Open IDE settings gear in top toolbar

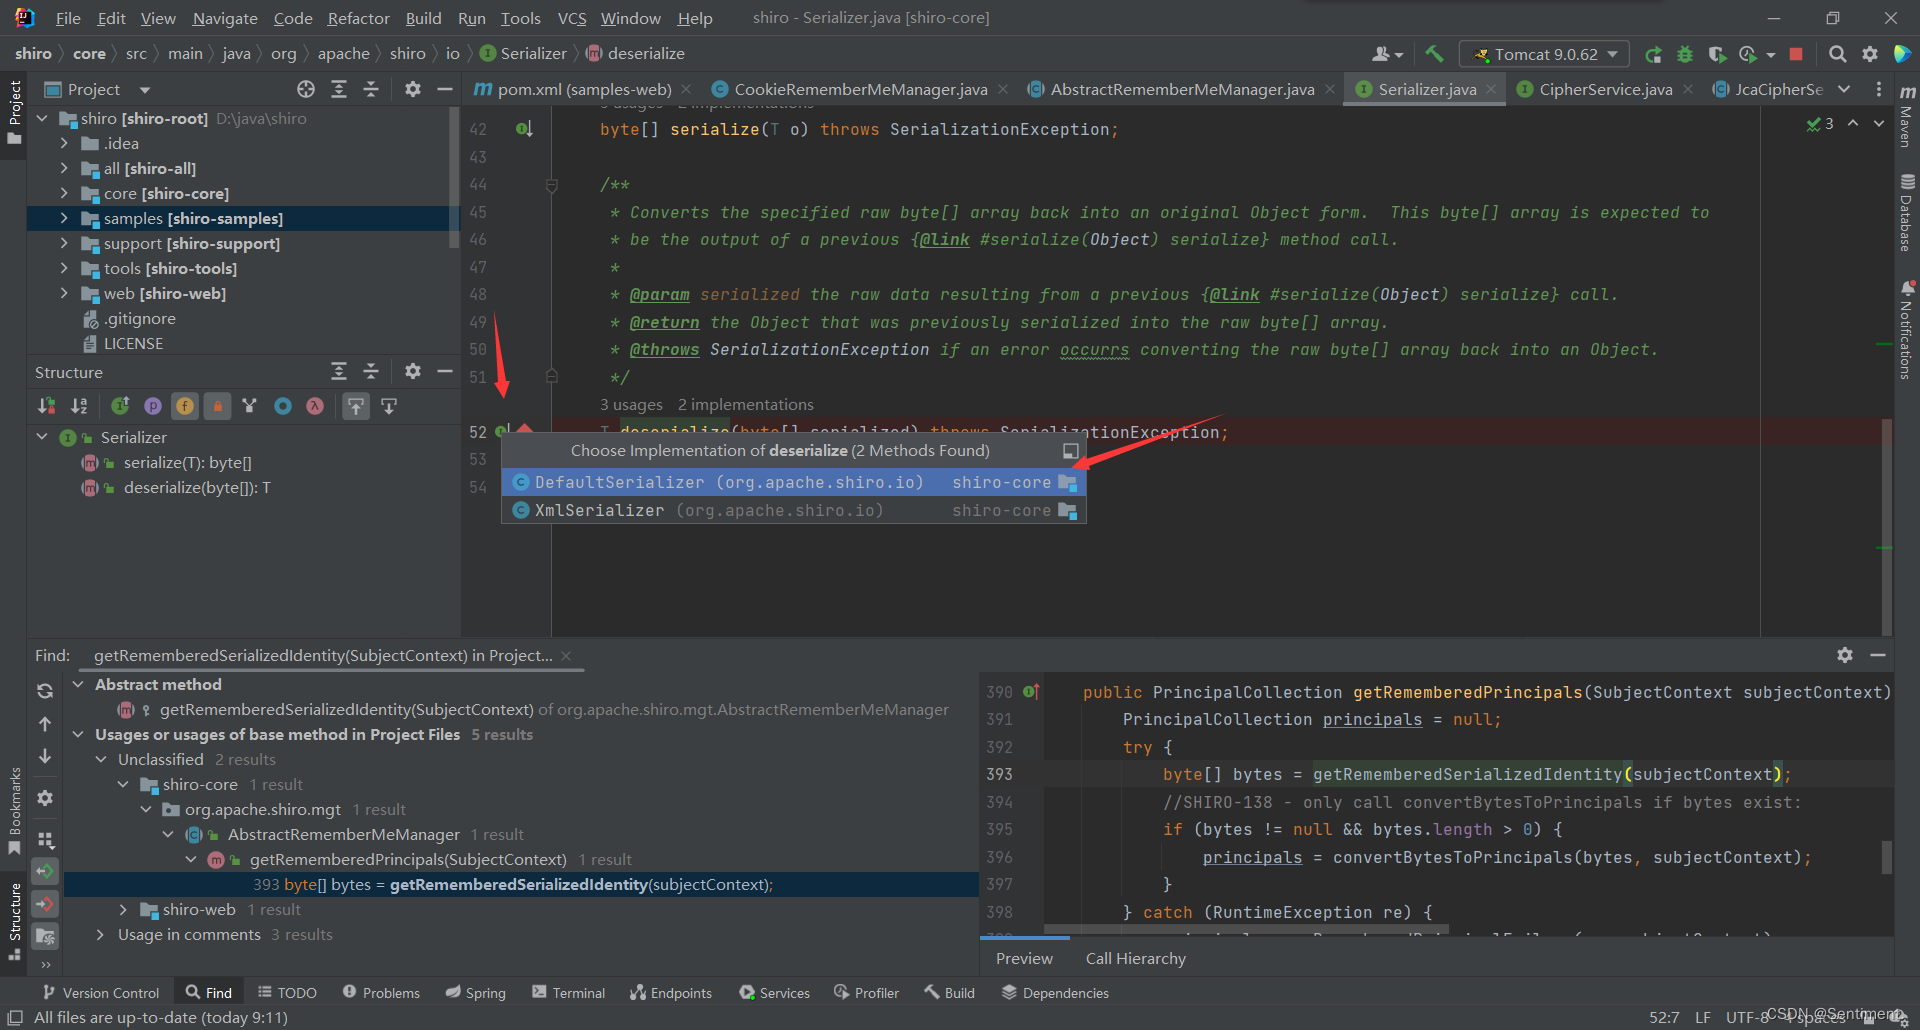(1870, 54)
